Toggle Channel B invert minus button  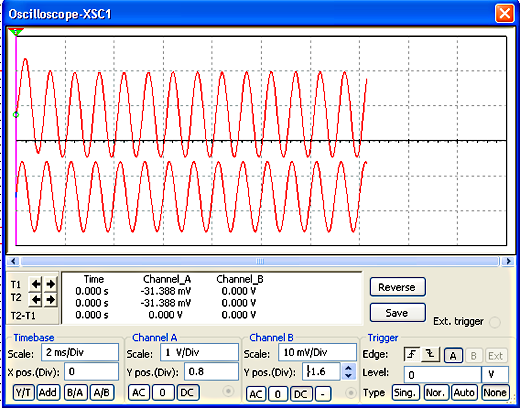pyautogui.click(x=322, y=394)
